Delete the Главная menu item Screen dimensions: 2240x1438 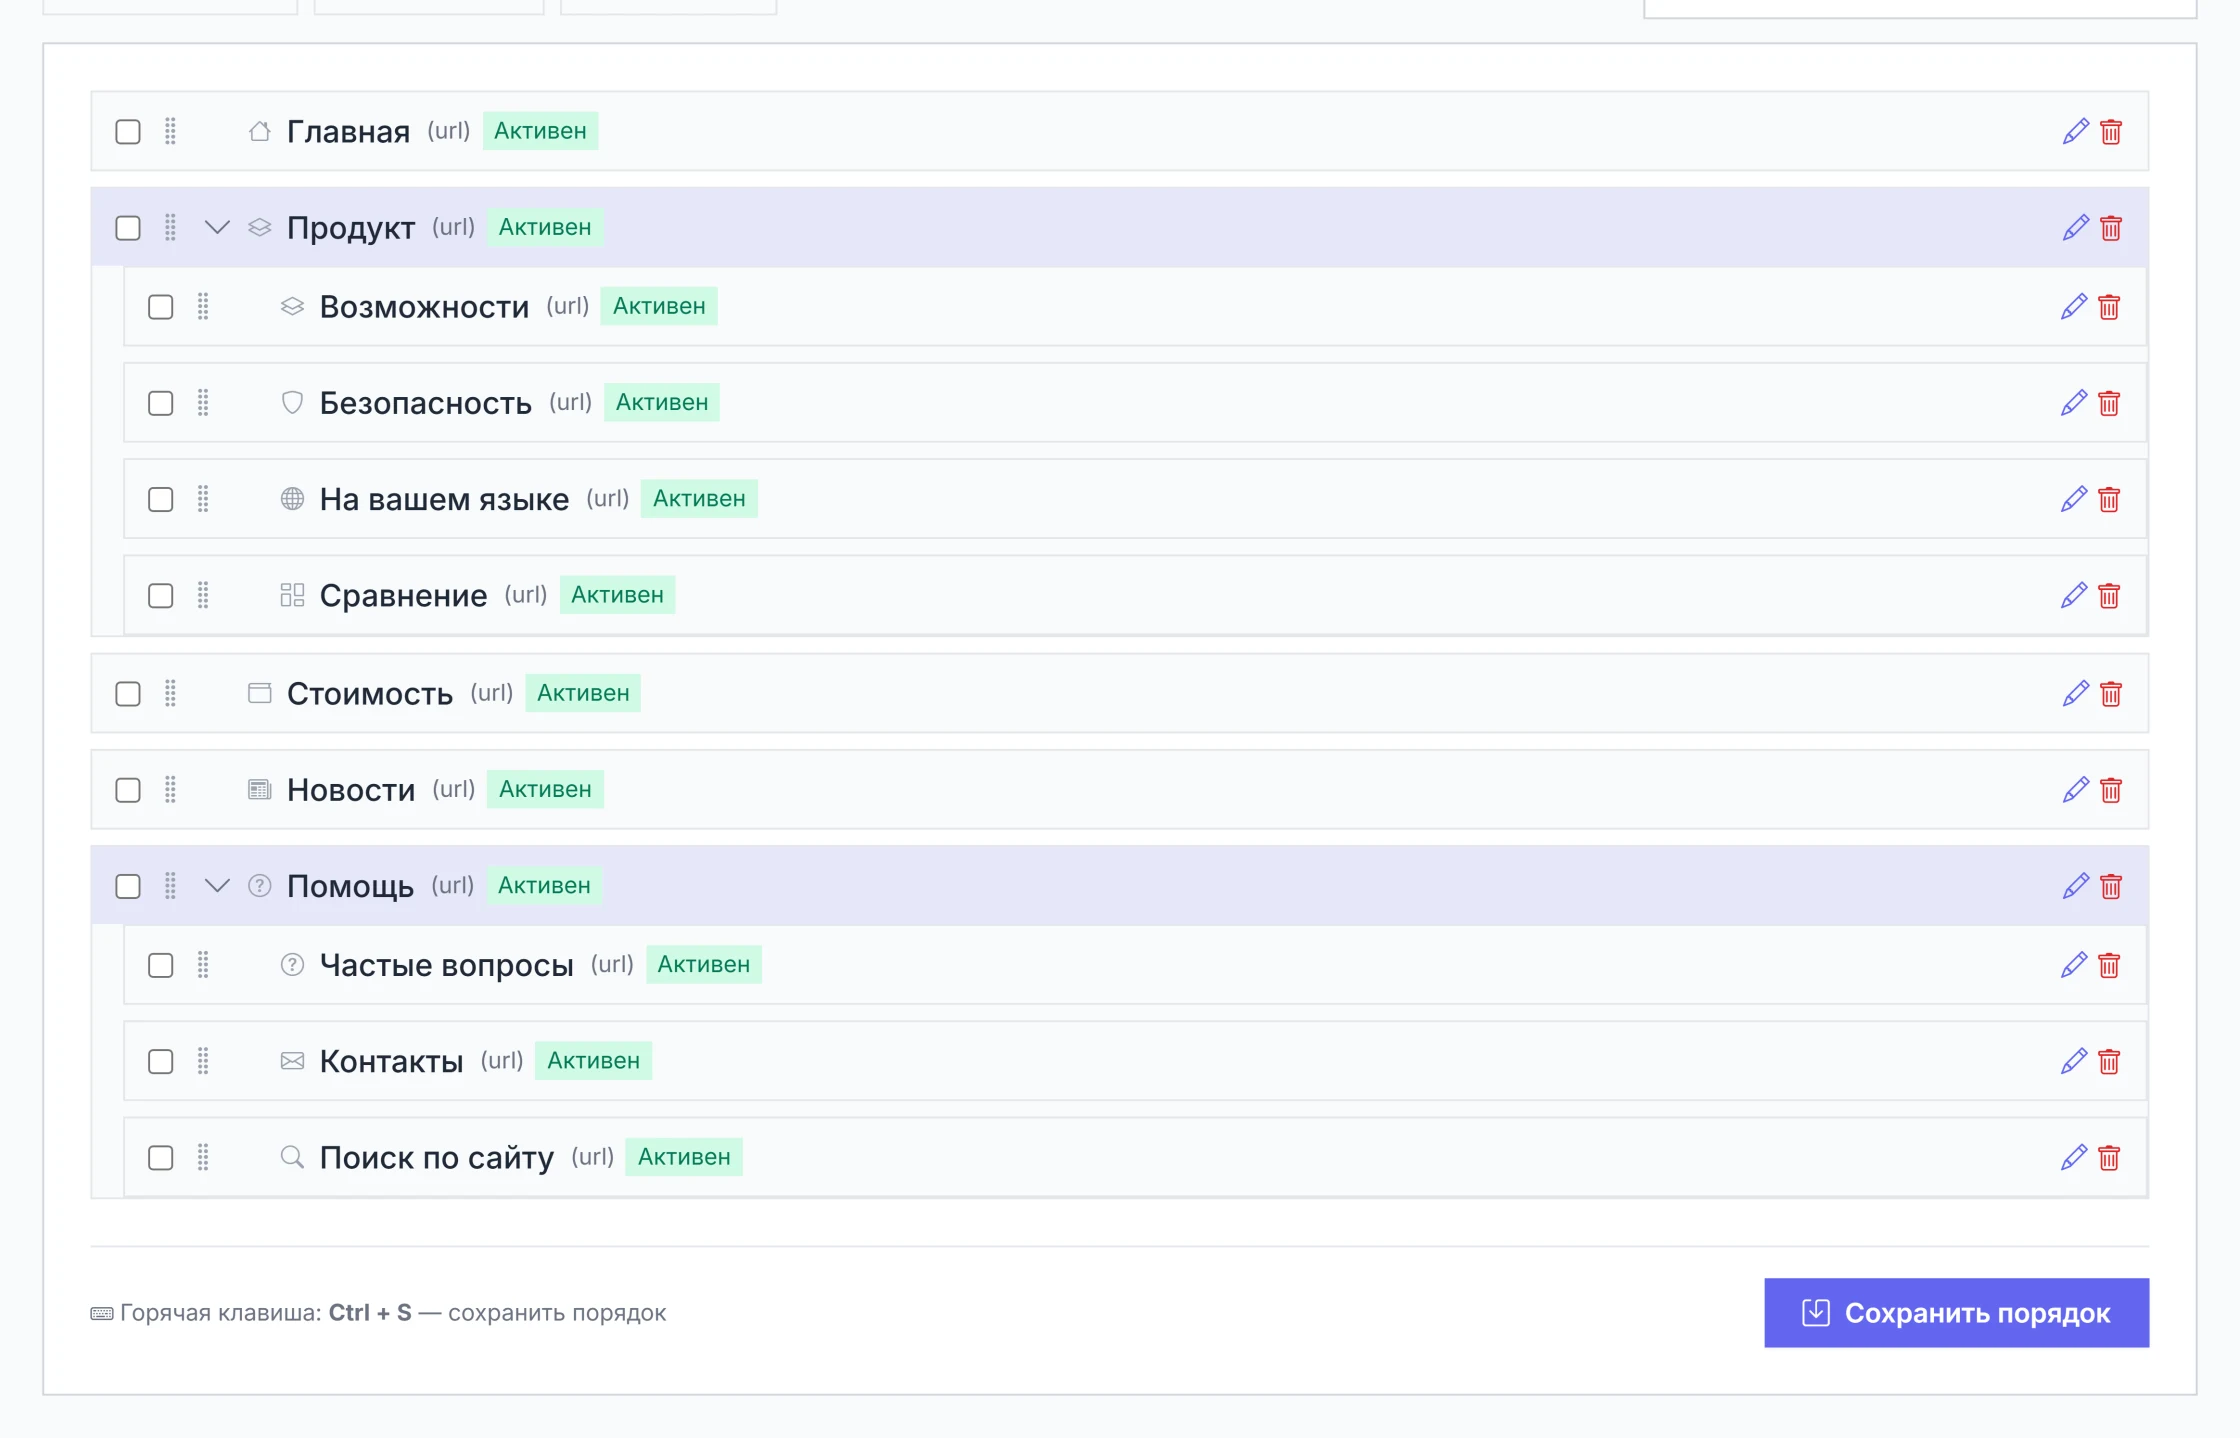2111,131
